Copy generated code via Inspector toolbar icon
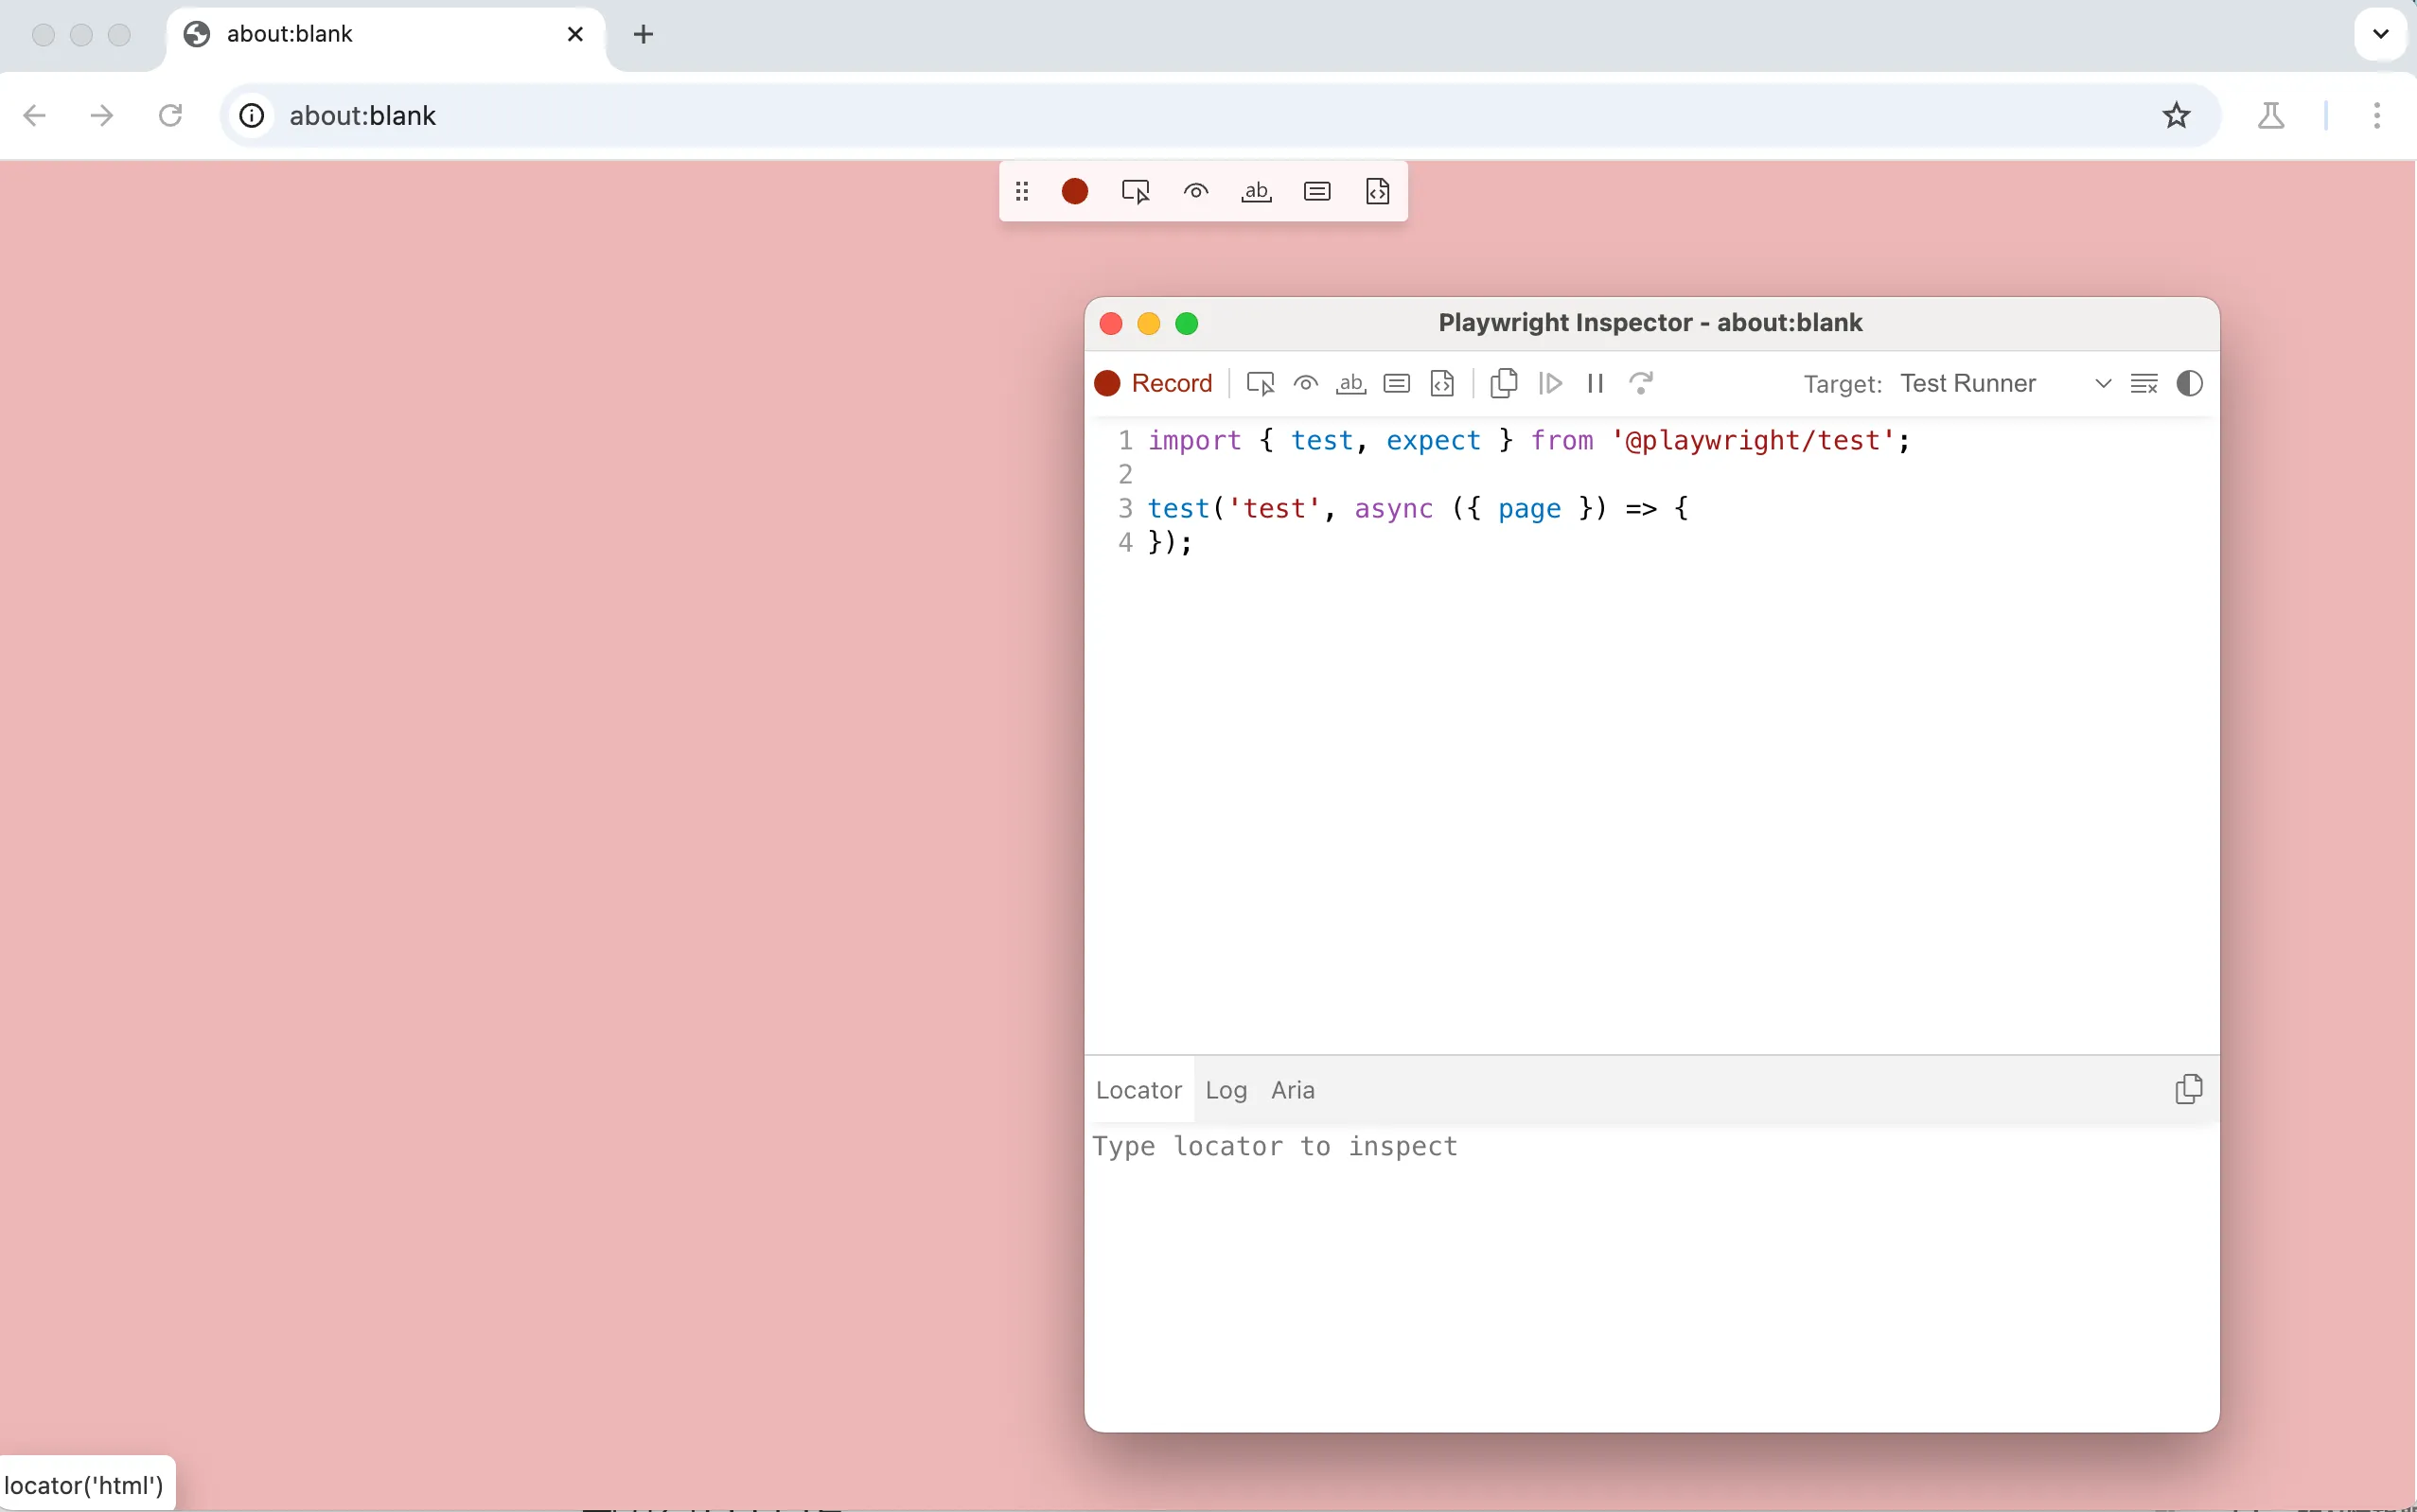This screenshot has height=1512, width=2417. [1504, 384]
